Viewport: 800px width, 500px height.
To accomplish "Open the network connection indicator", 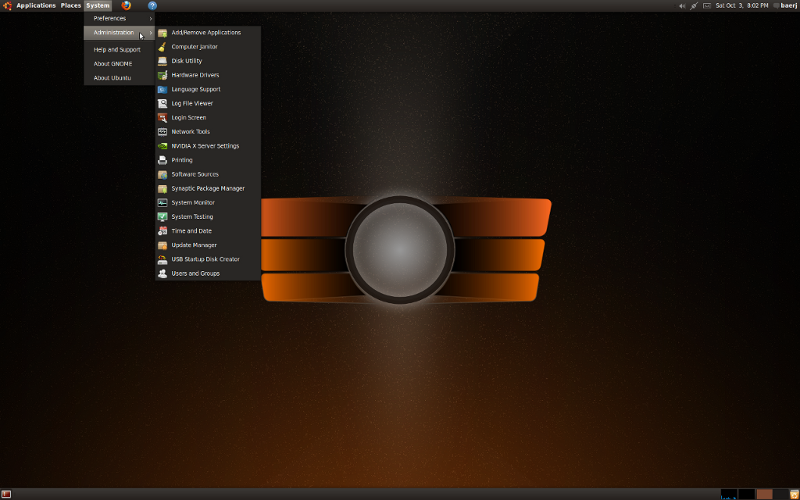I will (x=694, y=5).
